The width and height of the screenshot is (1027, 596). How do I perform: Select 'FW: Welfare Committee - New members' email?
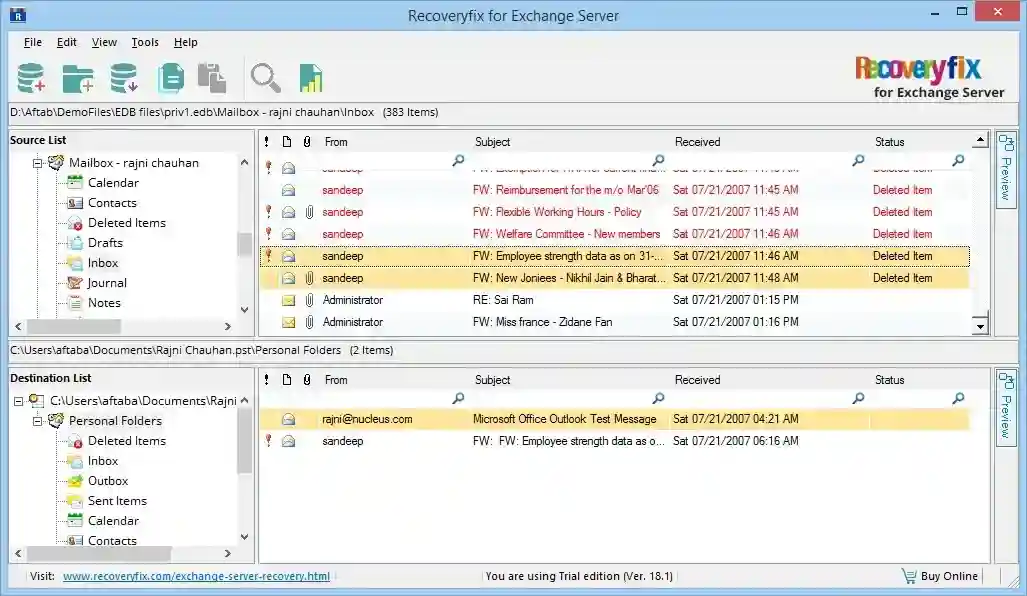[x=614, y=234]
